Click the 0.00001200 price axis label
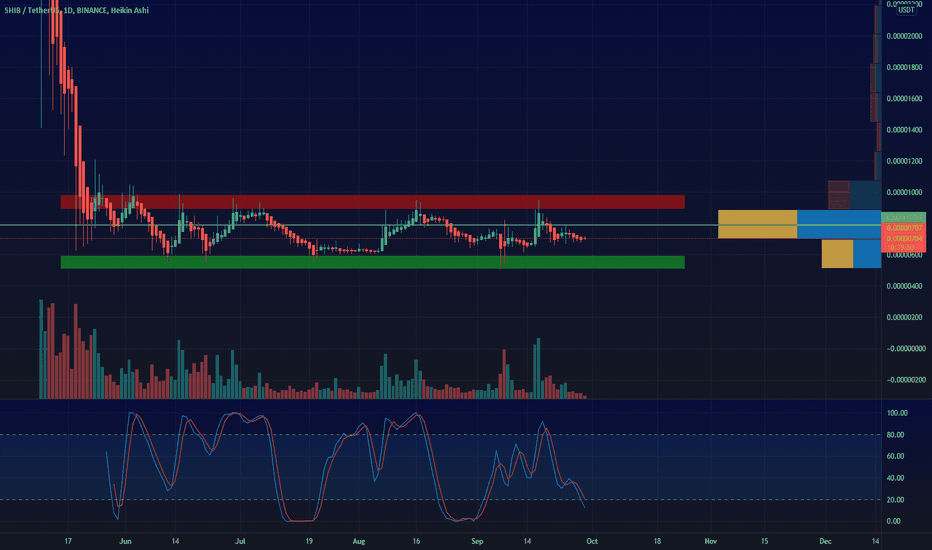 point(904,161)
